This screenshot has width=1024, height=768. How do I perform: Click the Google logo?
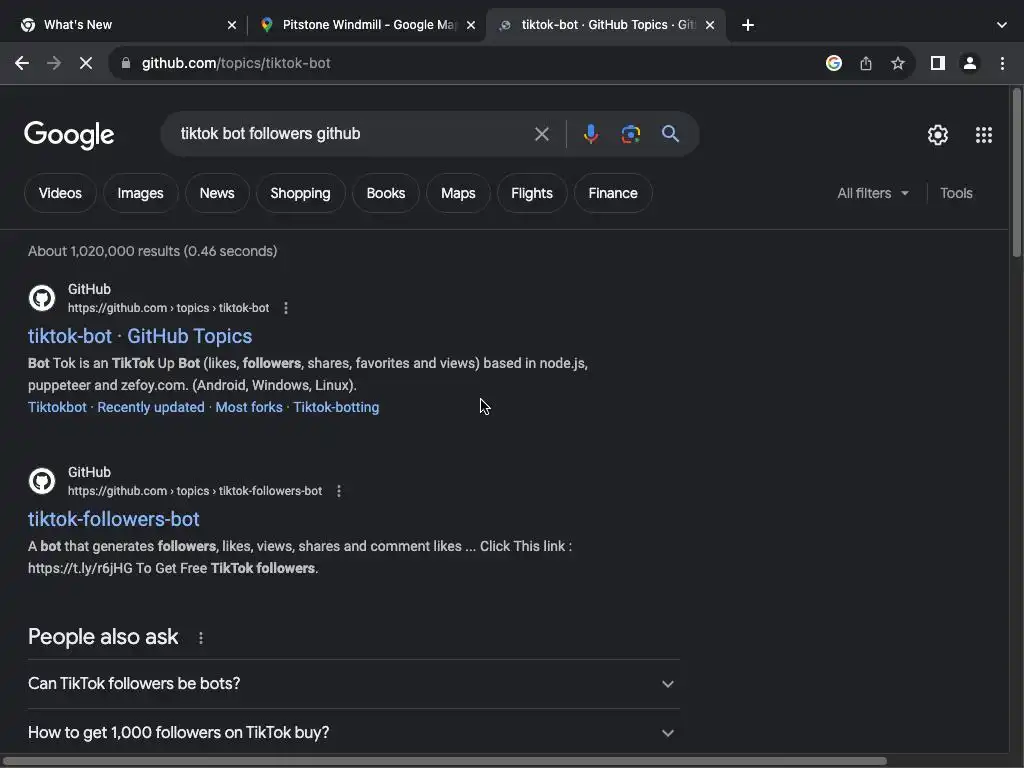[69, 135]
